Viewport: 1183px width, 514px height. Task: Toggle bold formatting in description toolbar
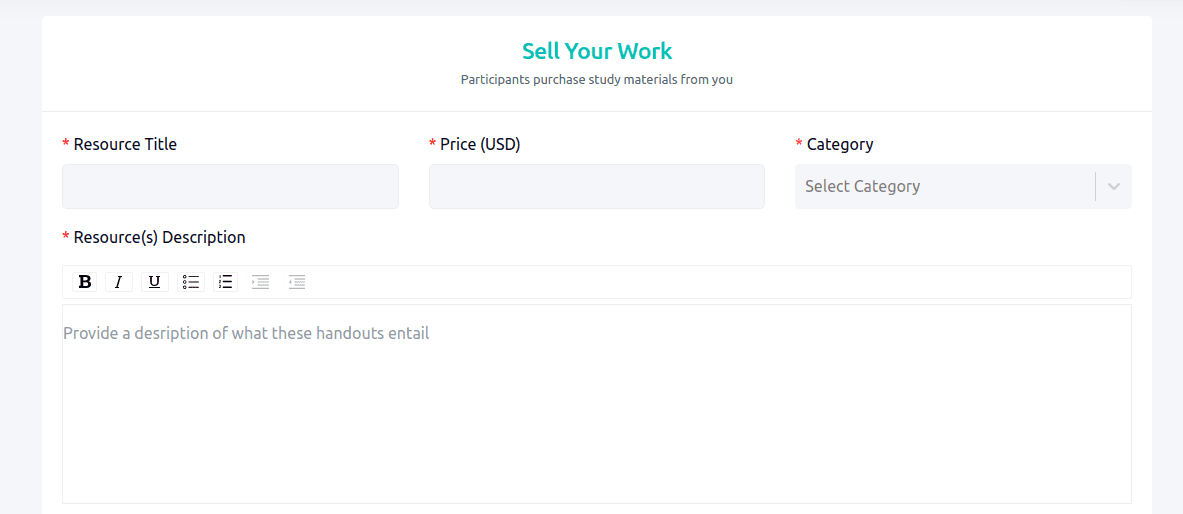84,282
